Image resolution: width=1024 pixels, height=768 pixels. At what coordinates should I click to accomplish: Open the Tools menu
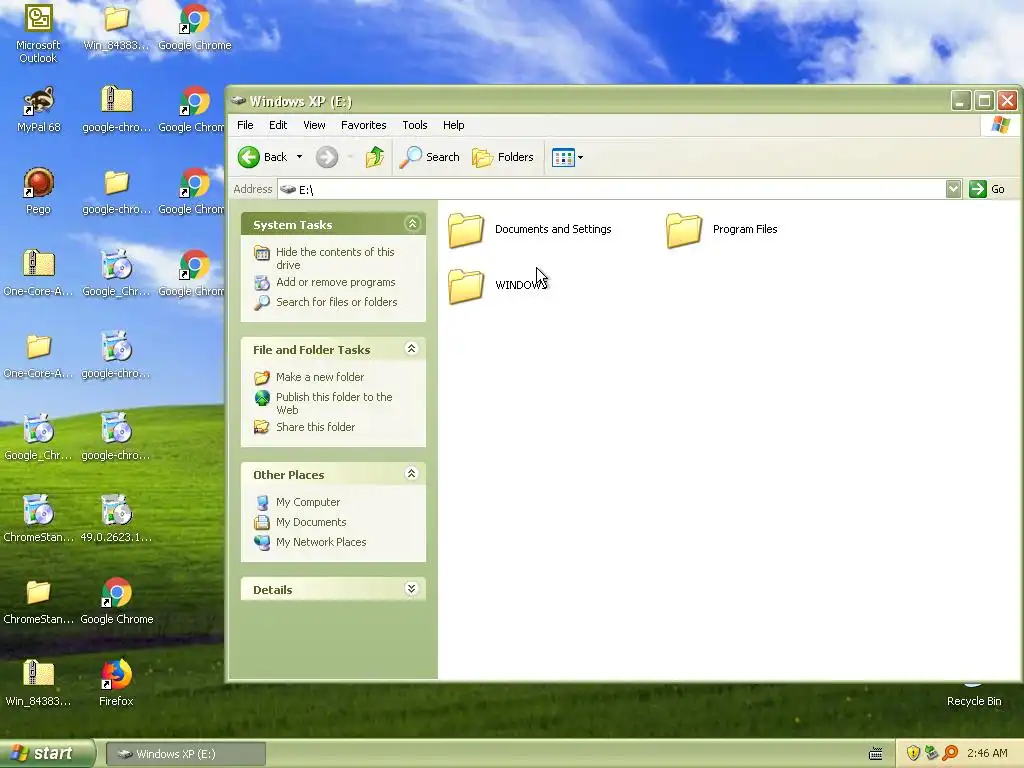tap(415, 125)
